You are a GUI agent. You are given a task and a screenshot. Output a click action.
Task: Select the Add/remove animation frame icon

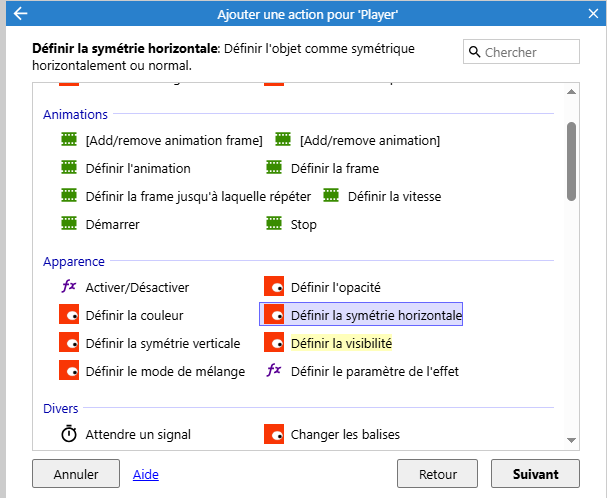pyautogui.click(x=69, y=139)
